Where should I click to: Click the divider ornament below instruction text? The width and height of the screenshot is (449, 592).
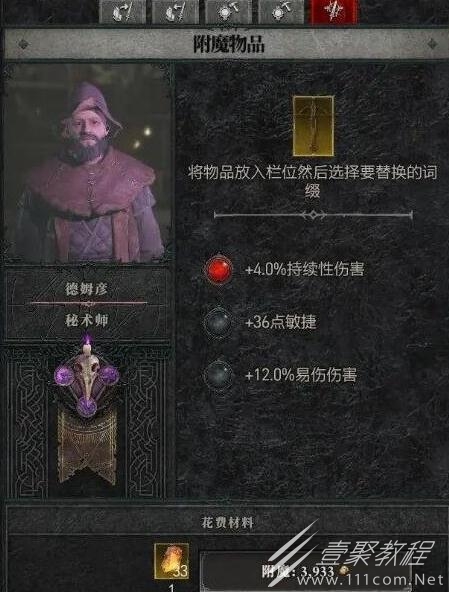point(313,215)
